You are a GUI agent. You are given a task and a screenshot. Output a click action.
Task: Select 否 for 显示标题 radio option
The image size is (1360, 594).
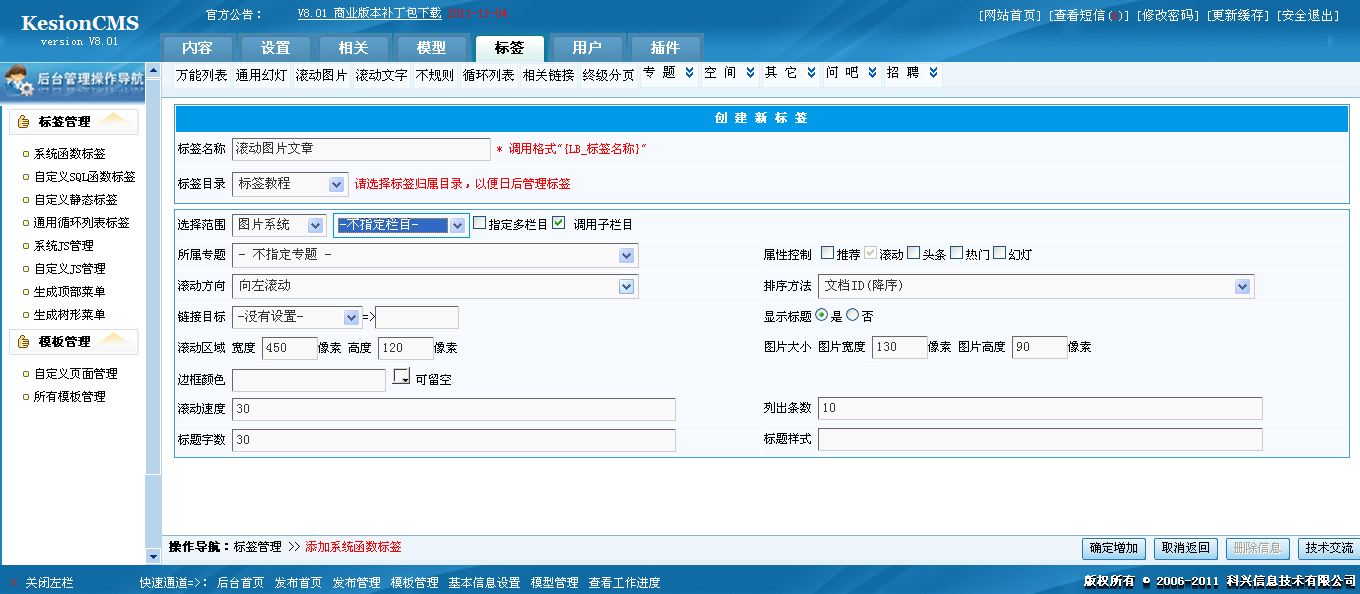coord(852,315)
